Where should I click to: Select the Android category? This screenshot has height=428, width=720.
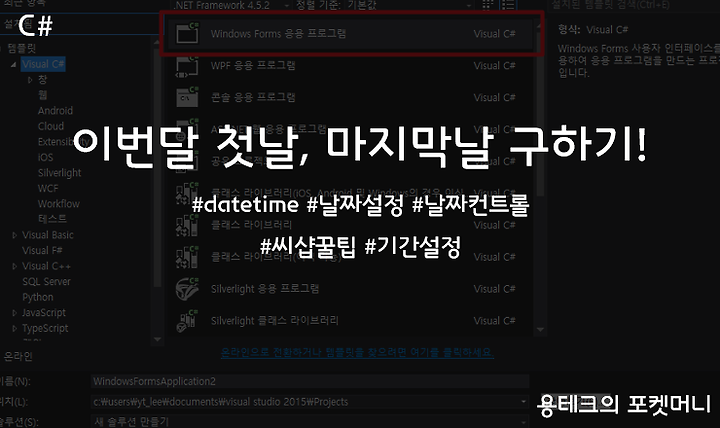[55, 111]
